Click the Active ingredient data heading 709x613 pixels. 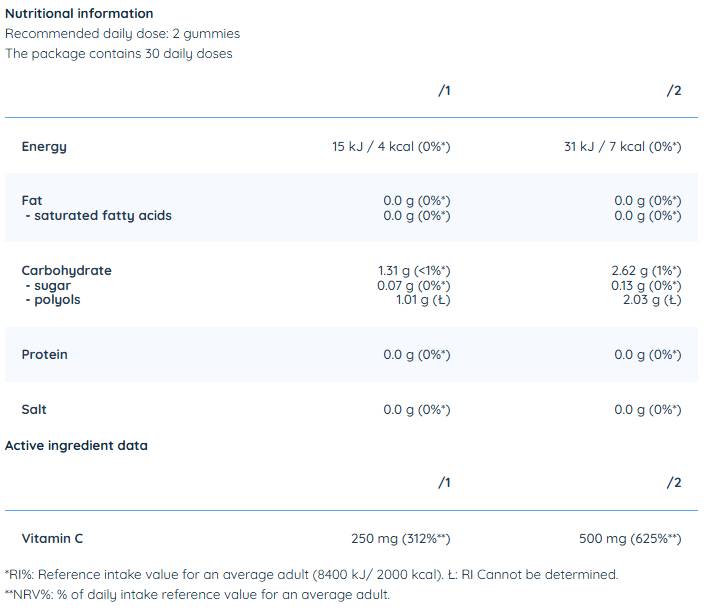76,446
